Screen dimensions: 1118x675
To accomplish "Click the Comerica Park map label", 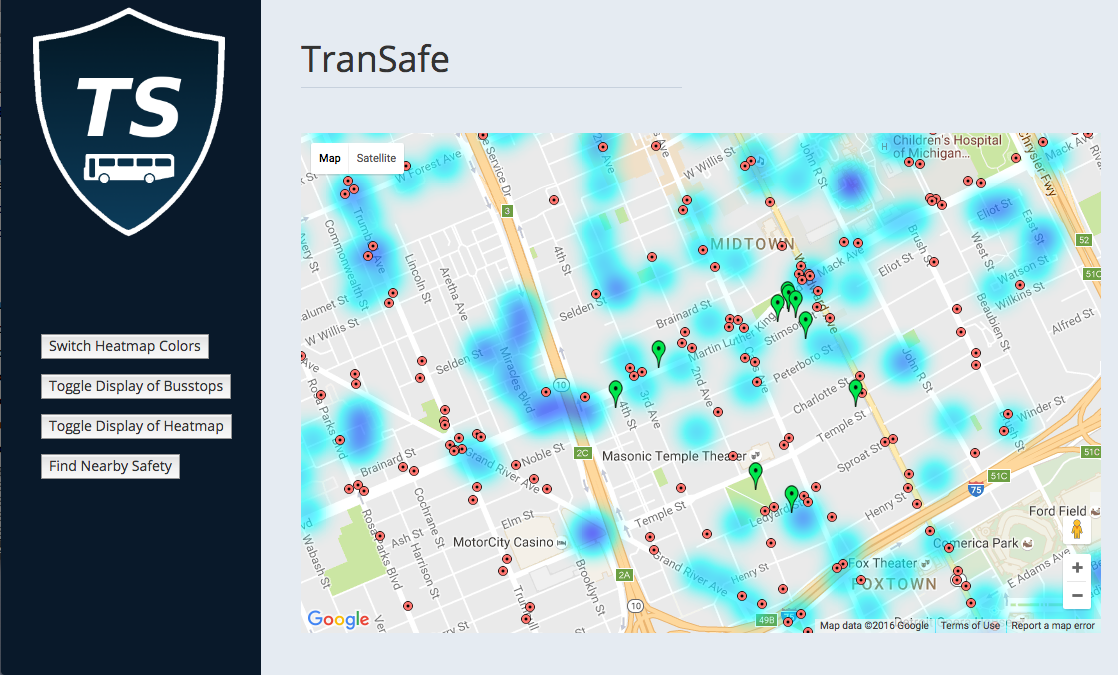I will click(976, 543).
